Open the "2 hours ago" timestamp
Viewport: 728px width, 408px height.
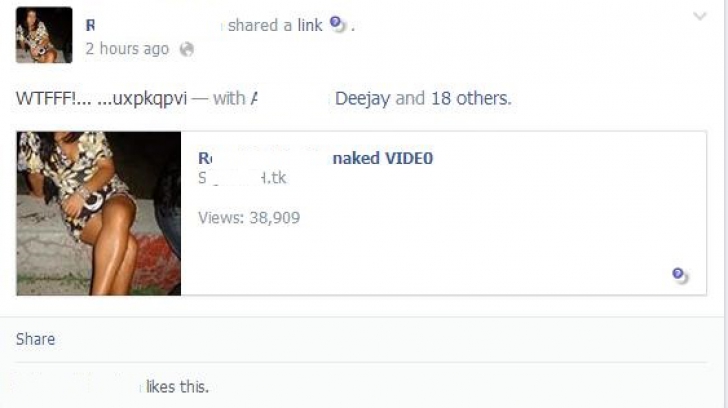coord(127,49)
